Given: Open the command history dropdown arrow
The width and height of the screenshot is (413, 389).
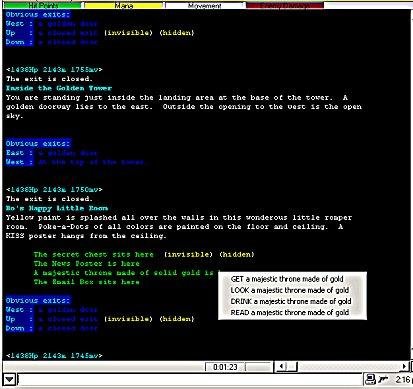Looking at the screenshot, I should [x=9, y=379].
